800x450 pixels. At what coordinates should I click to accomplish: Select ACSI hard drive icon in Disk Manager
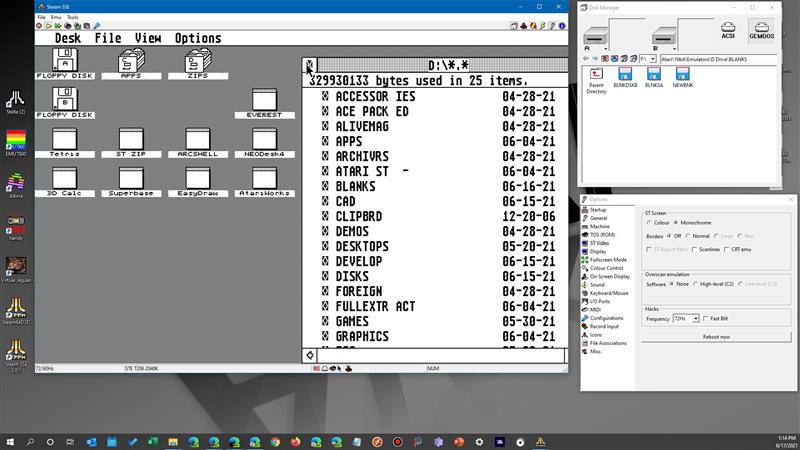[x=728, y=30]
